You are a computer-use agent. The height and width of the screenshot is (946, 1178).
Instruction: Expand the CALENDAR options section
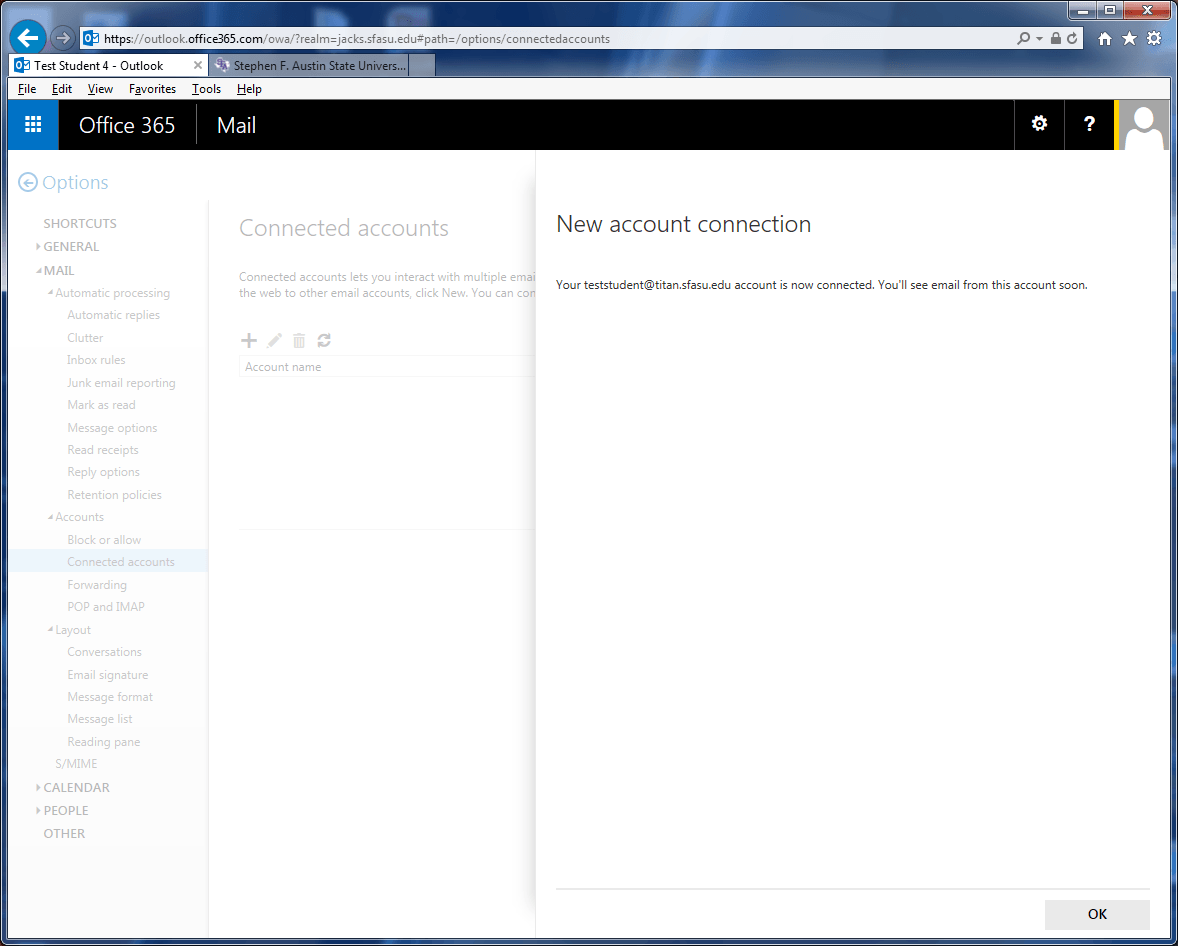pos(75,788)
